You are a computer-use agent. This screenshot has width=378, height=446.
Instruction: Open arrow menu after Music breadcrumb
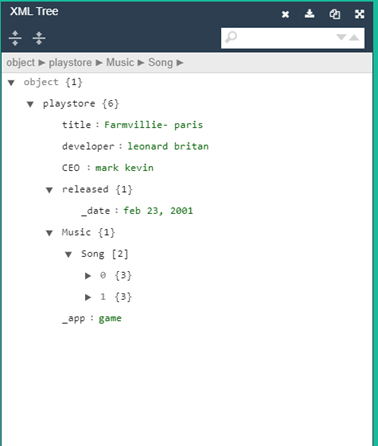click(141, 63)
